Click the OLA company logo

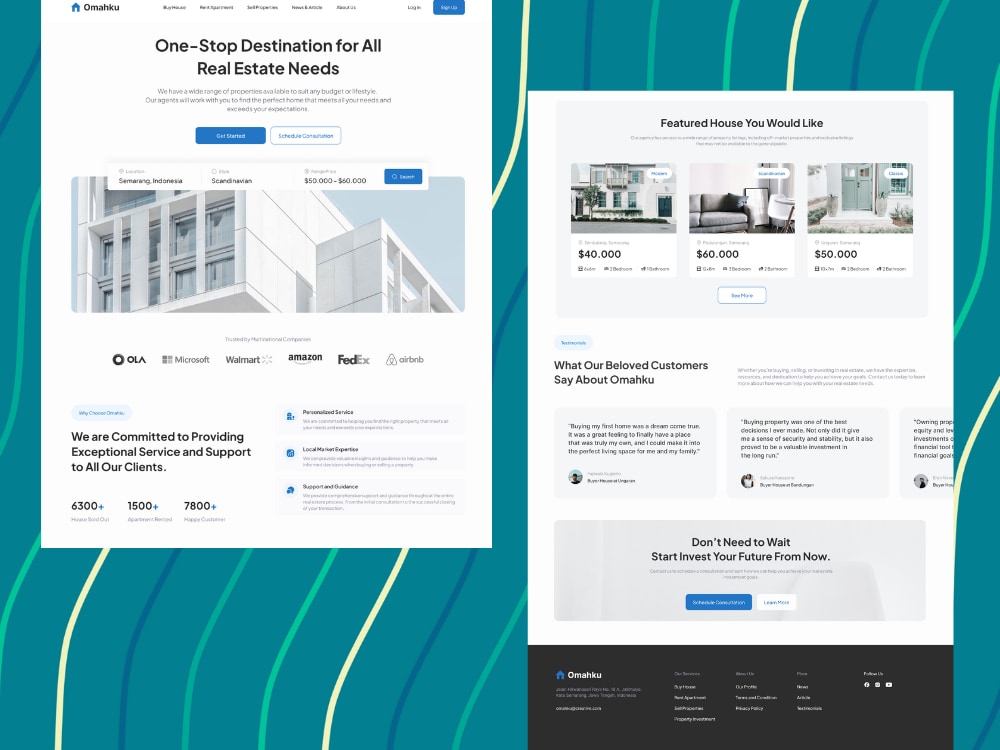pos(129,360)
